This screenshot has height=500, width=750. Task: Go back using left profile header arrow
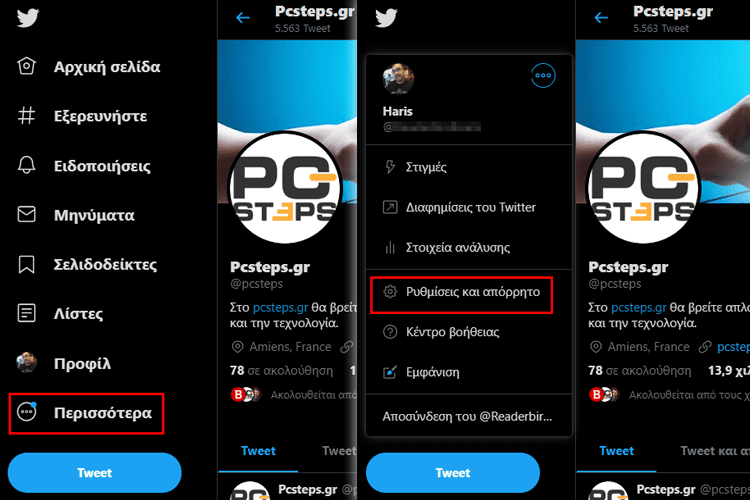point(243,18)
